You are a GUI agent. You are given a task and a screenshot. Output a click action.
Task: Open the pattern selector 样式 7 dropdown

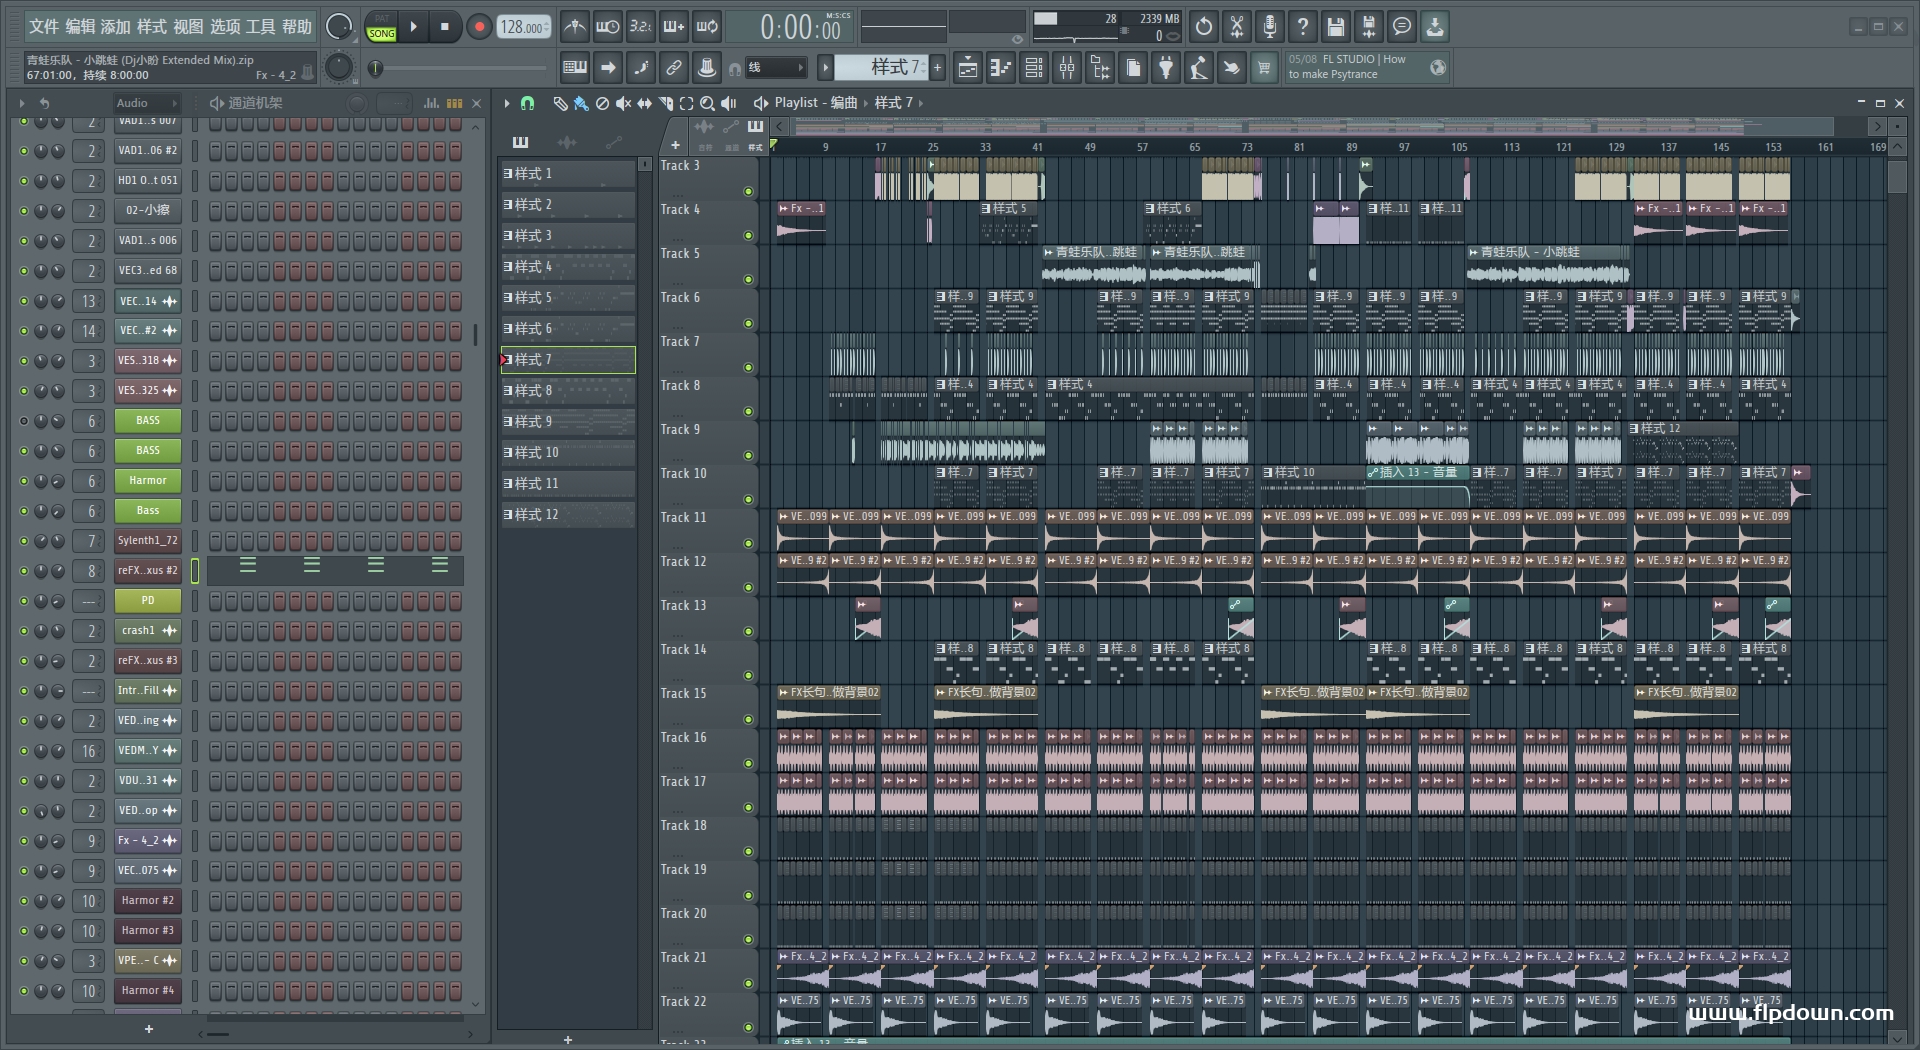[880, 68]
